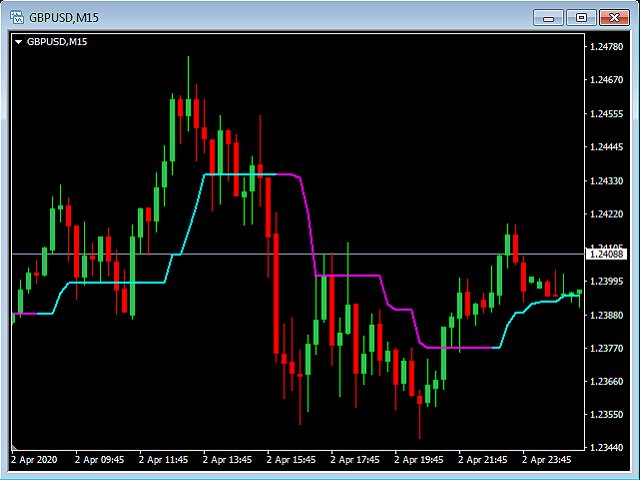Viewport: 640px width, 480px height.
Task: Click the chart window icon beside the title
Action: pos(17,17)
